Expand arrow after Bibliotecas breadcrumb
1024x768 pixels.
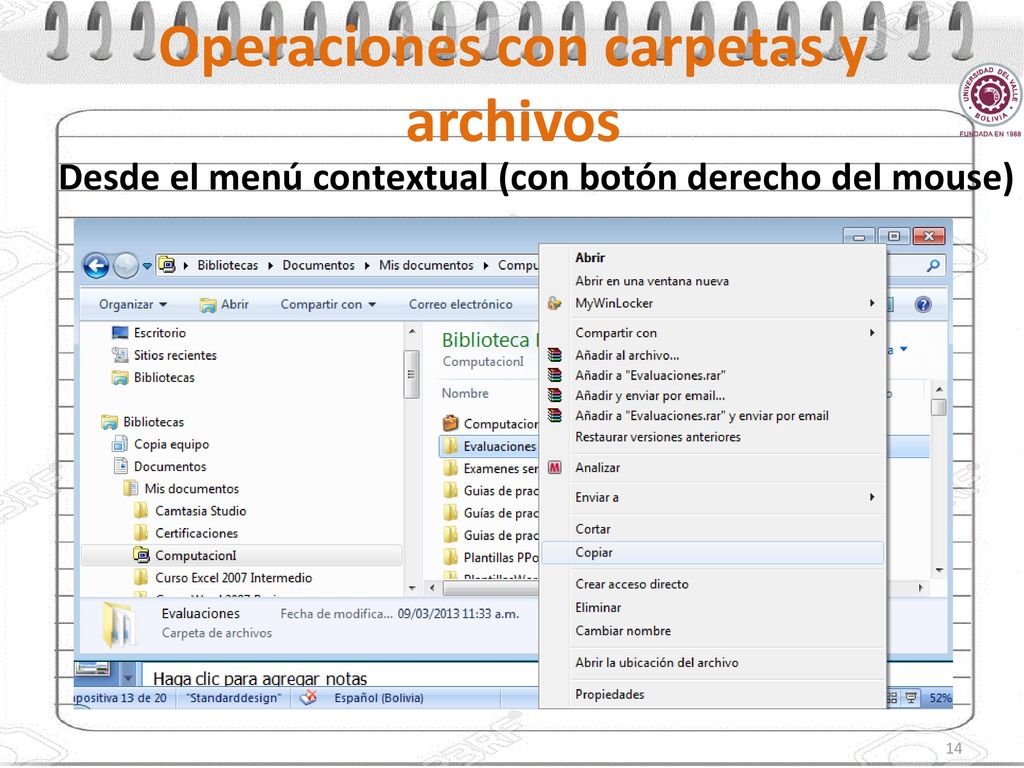click(270, 265)
